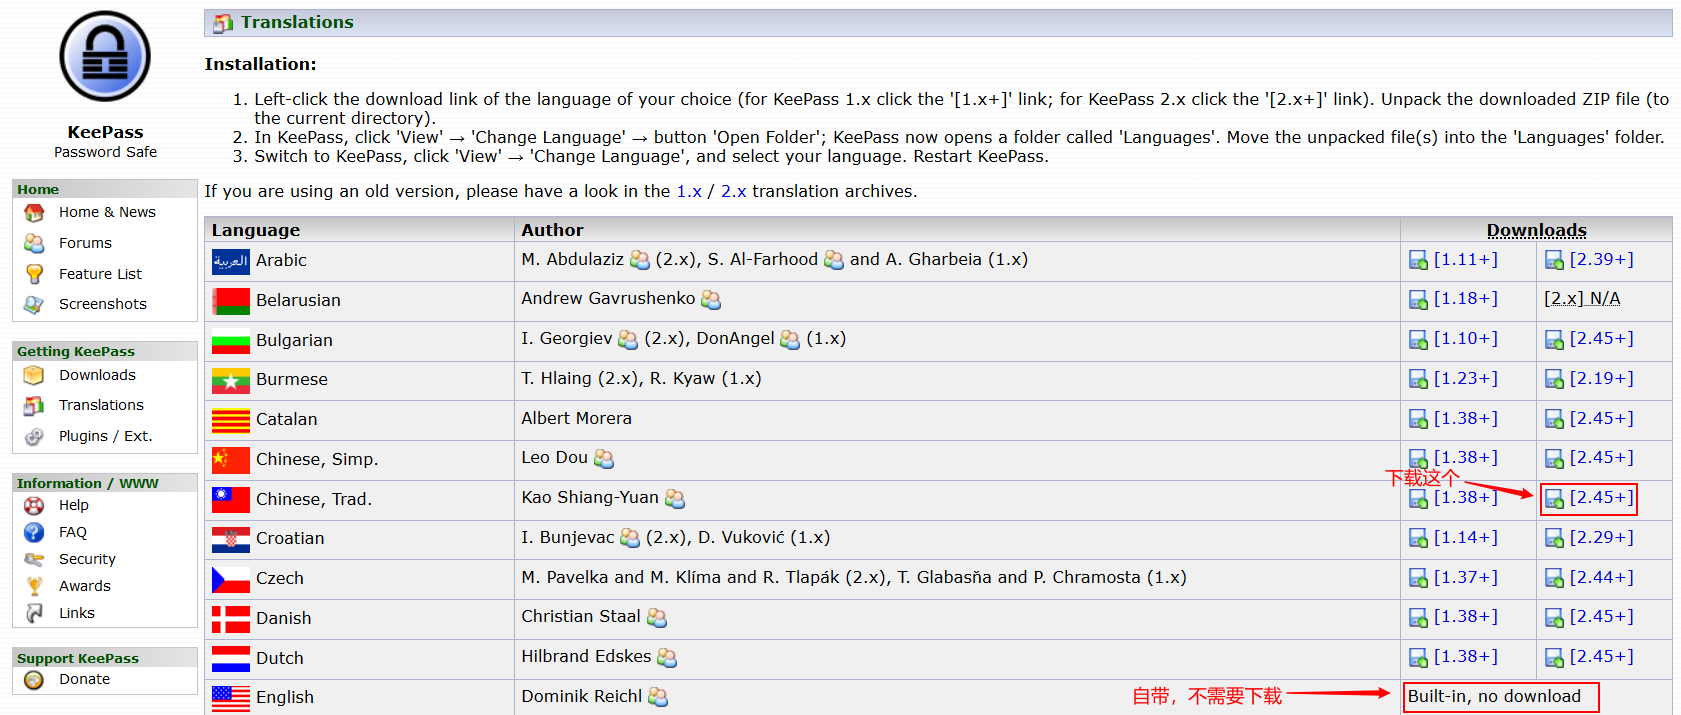Click the Screenshots sidebar icon
This screenshot has height=715, width=1681.
coord(34,304)
